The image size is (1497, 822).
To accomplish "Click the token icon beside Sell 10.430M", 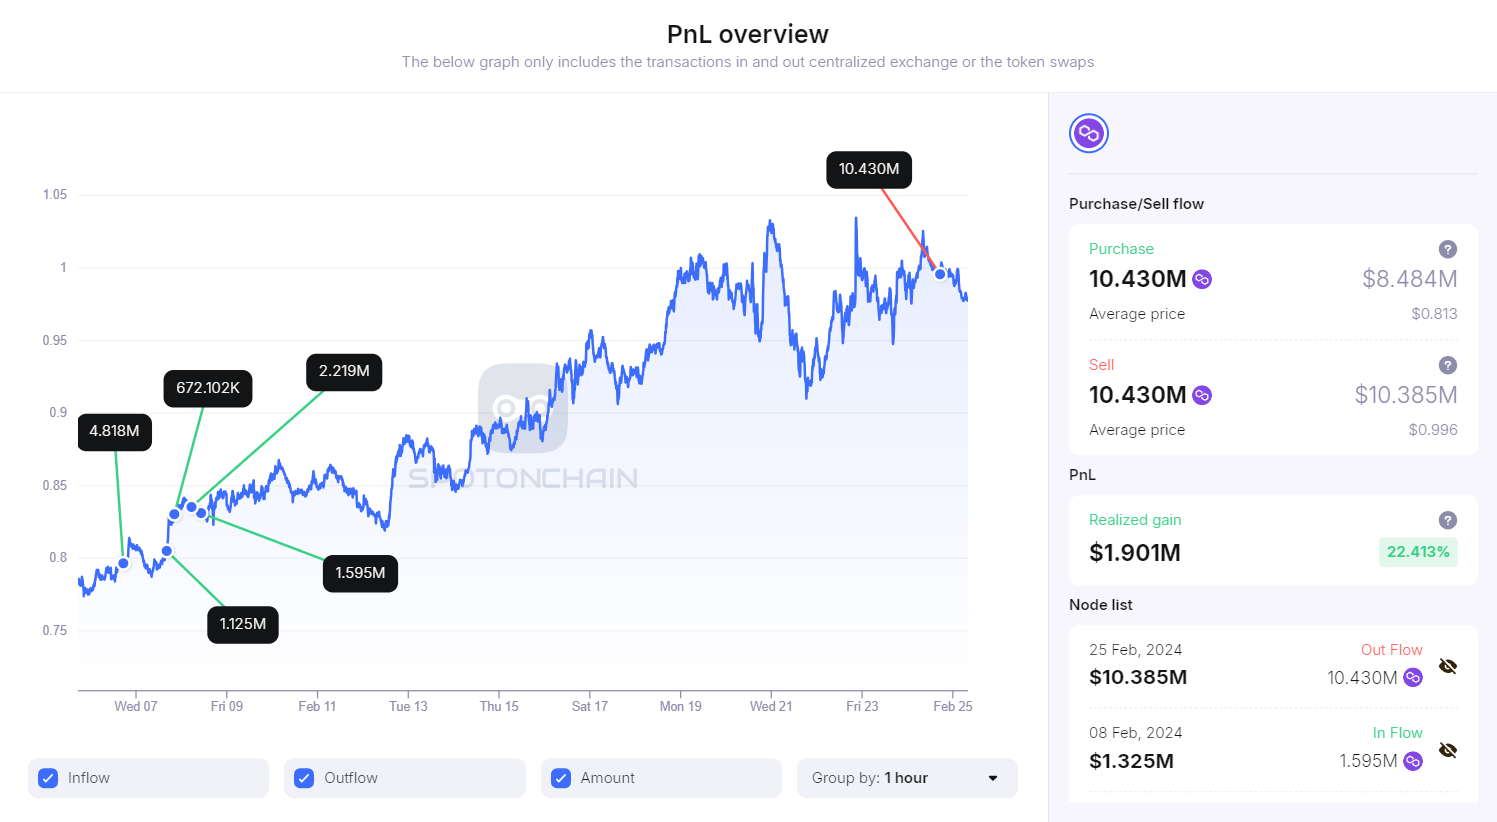I will point(1202,395).
